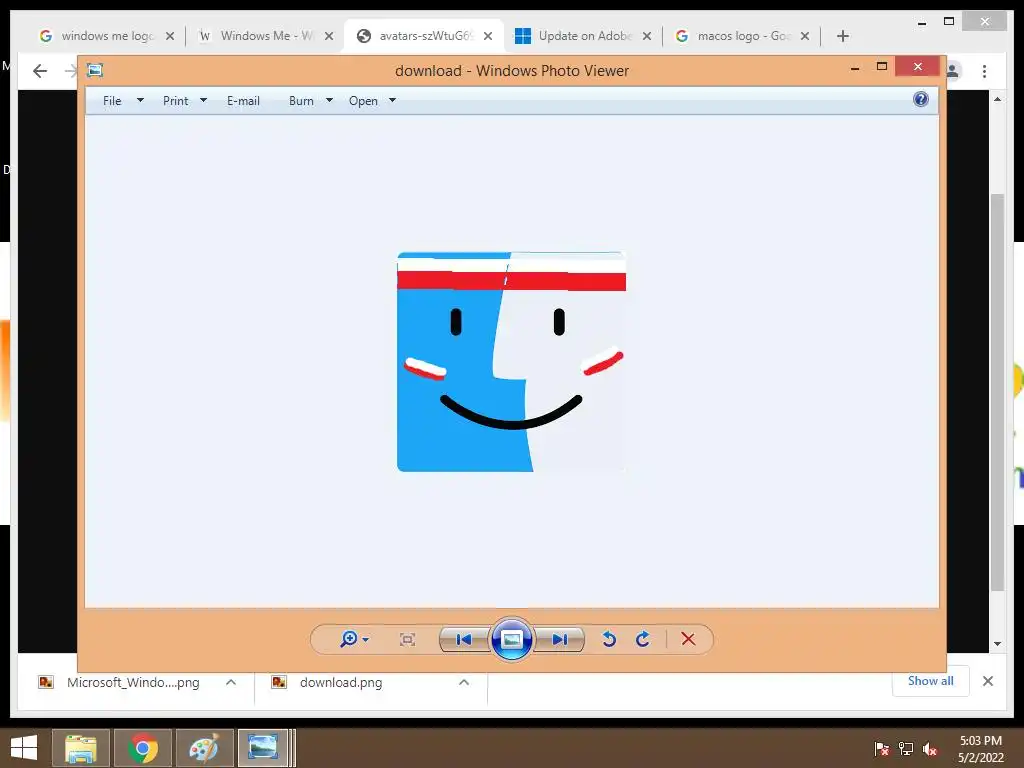The height and width of the screenshot is (768, 1024).
Task: Expand the Print menu dropdown arrow
Action: [203, 101]
